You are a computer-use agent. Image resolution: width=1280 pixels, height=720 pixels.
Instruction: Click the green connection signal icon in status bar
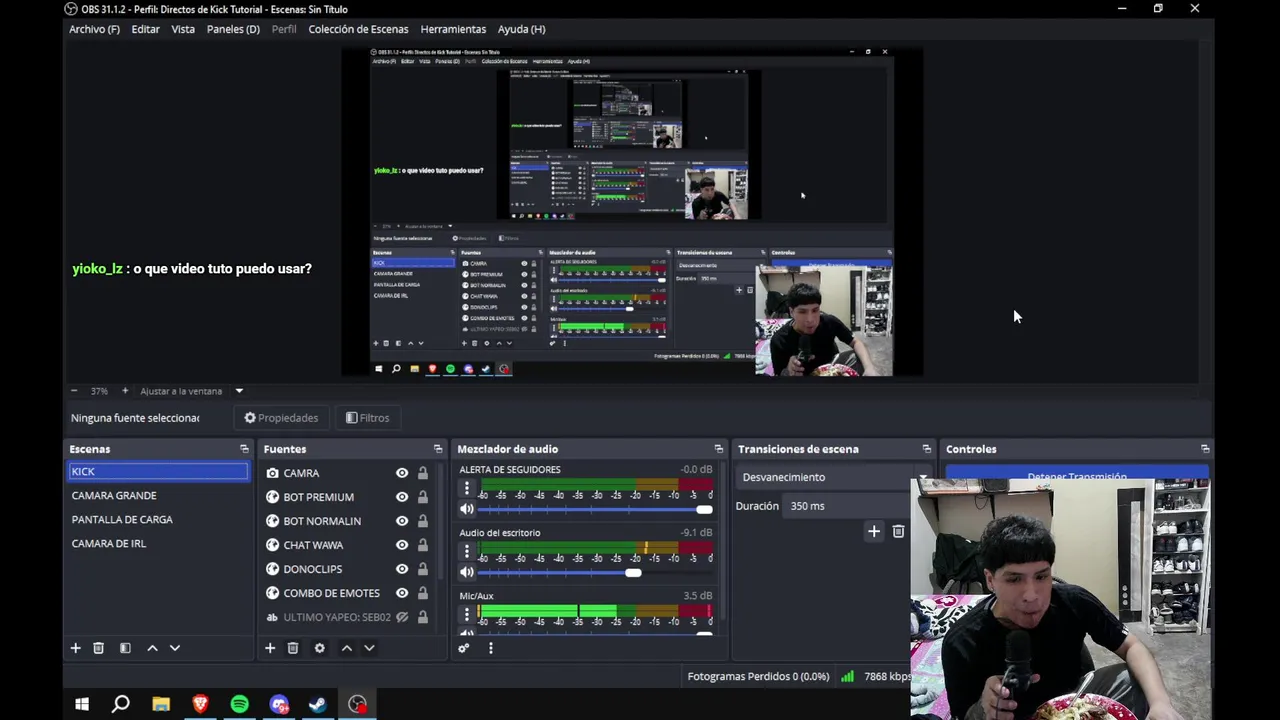847,676
